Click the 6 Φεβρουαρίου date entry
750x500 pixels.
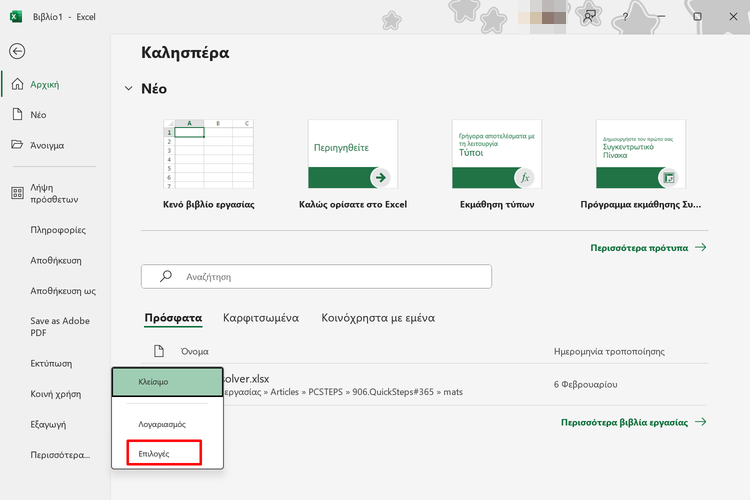[x=585, y=385]
